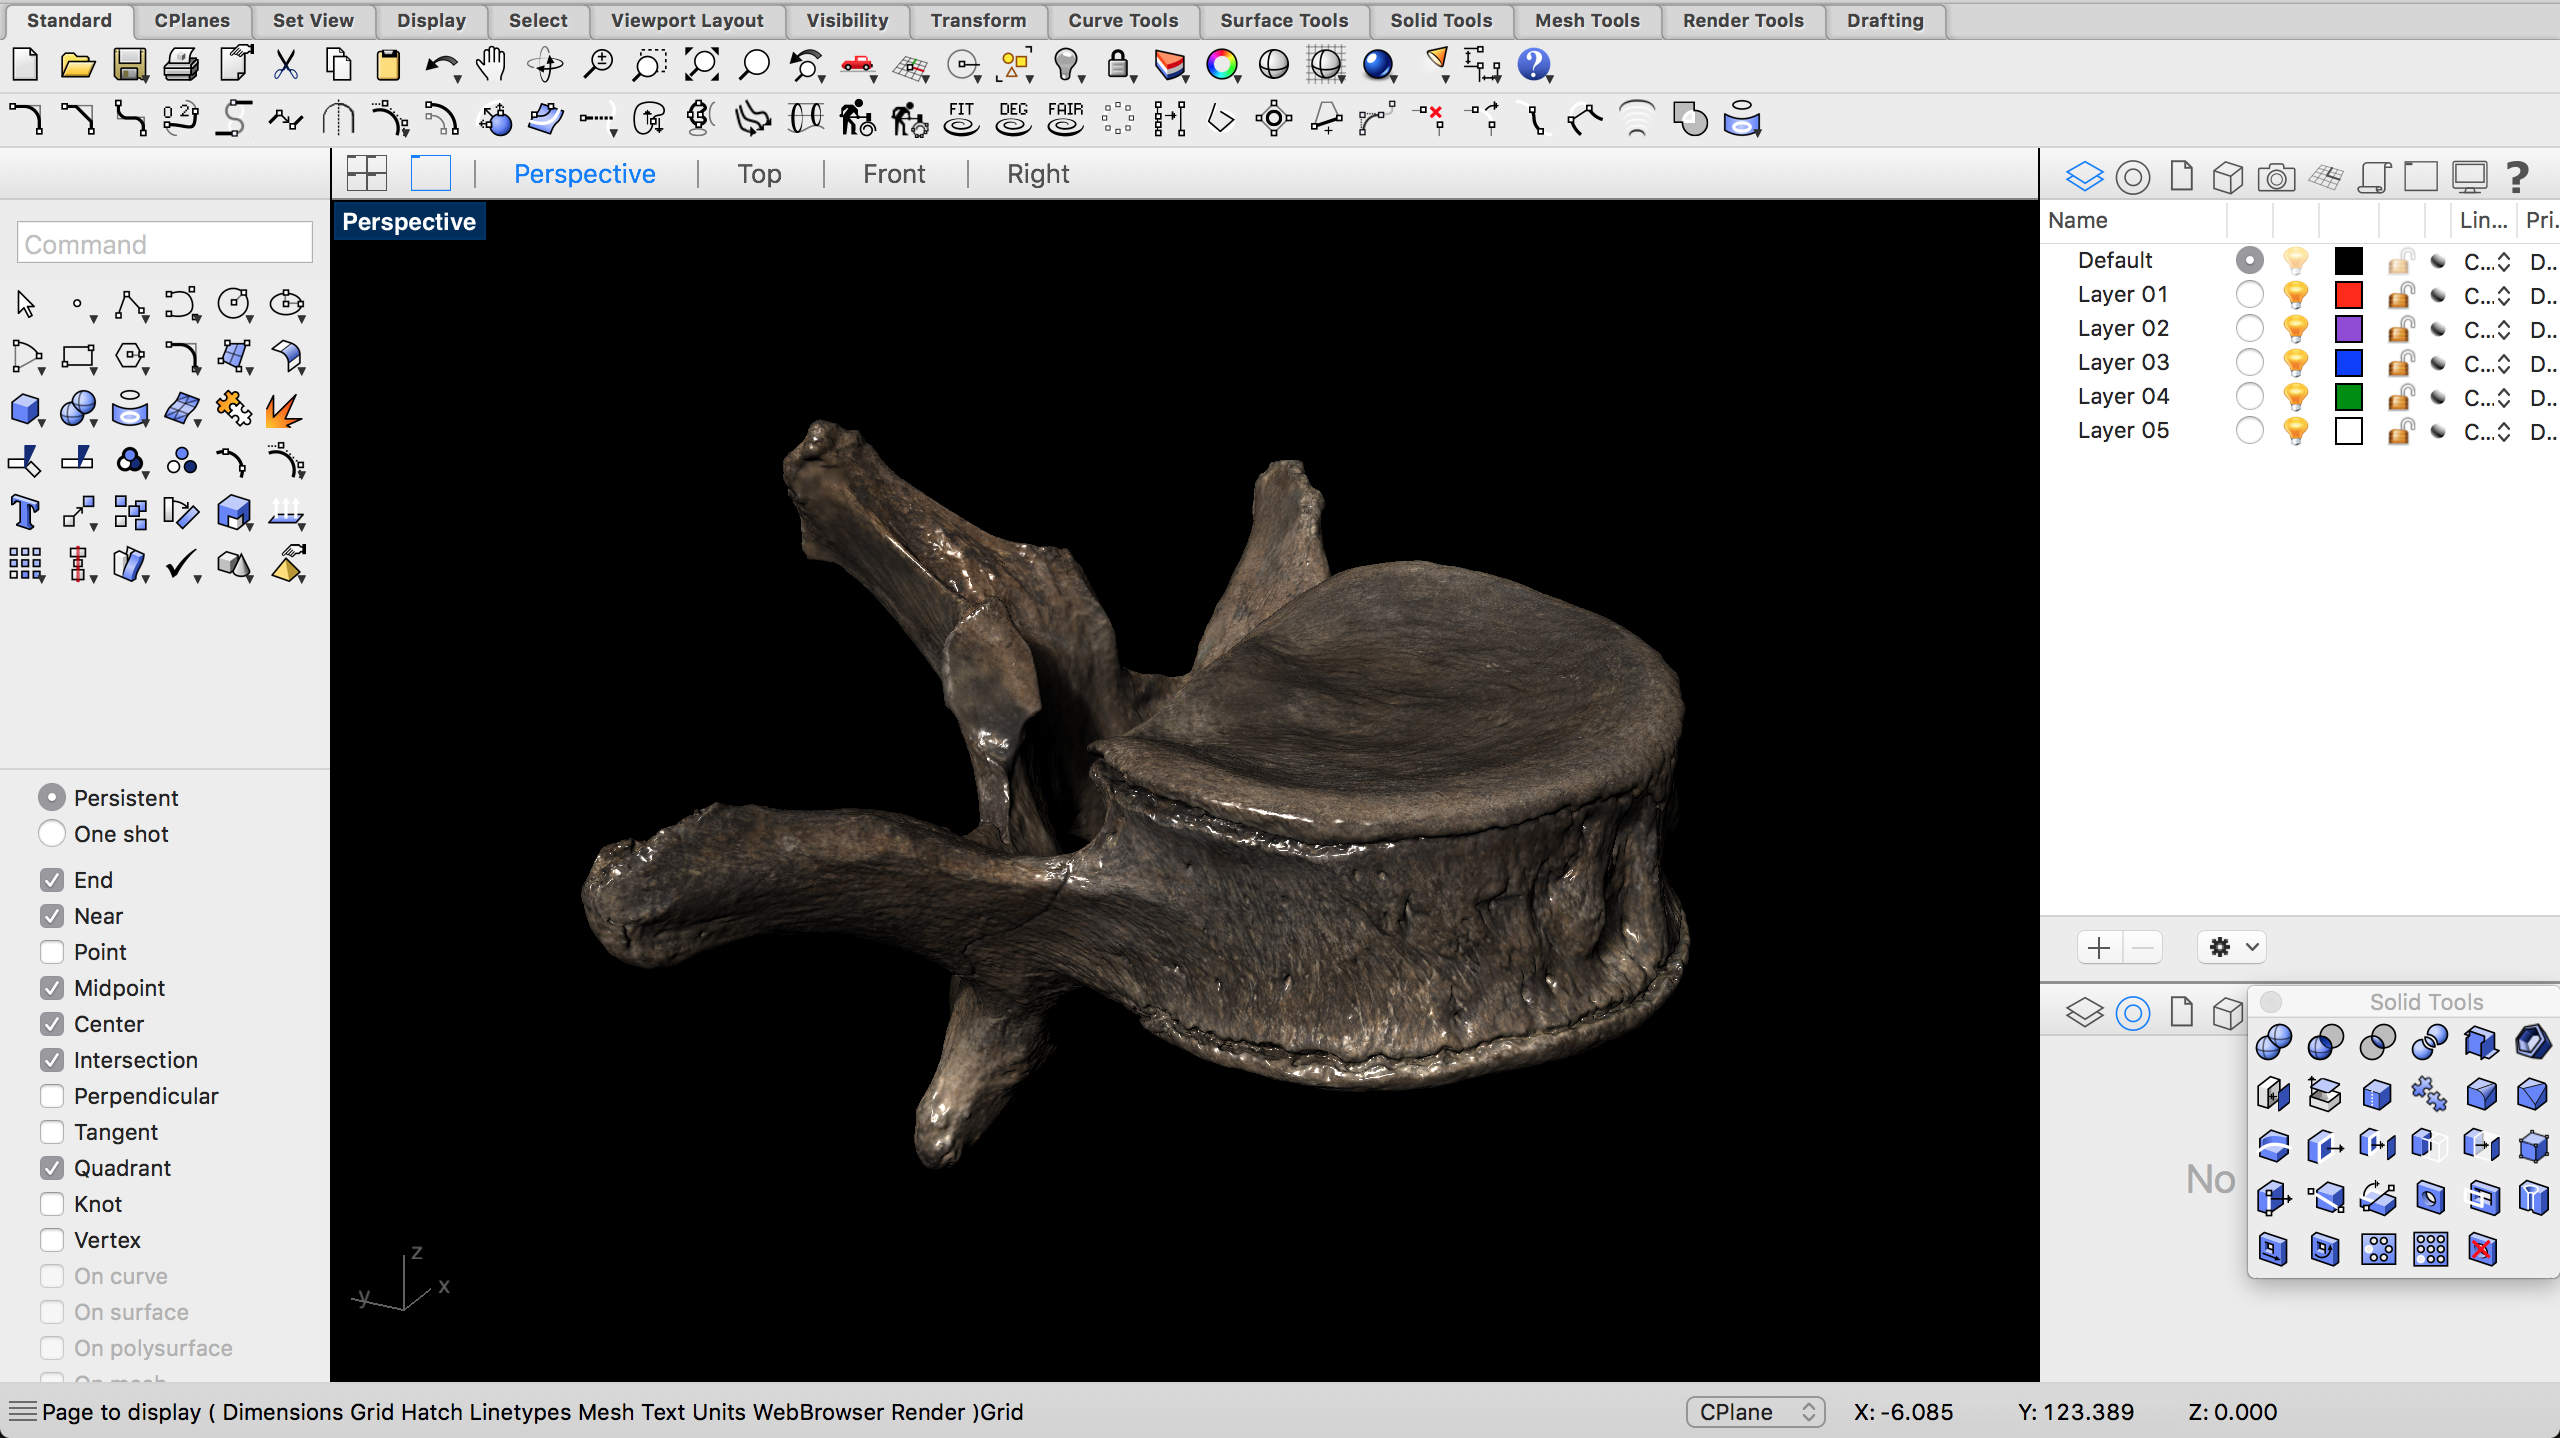This screenshot has height=1438, width=2560.
Task: Uncheck the Midpoint osnap checkbox
Action: pyautogui.click(x=52, y=988)
